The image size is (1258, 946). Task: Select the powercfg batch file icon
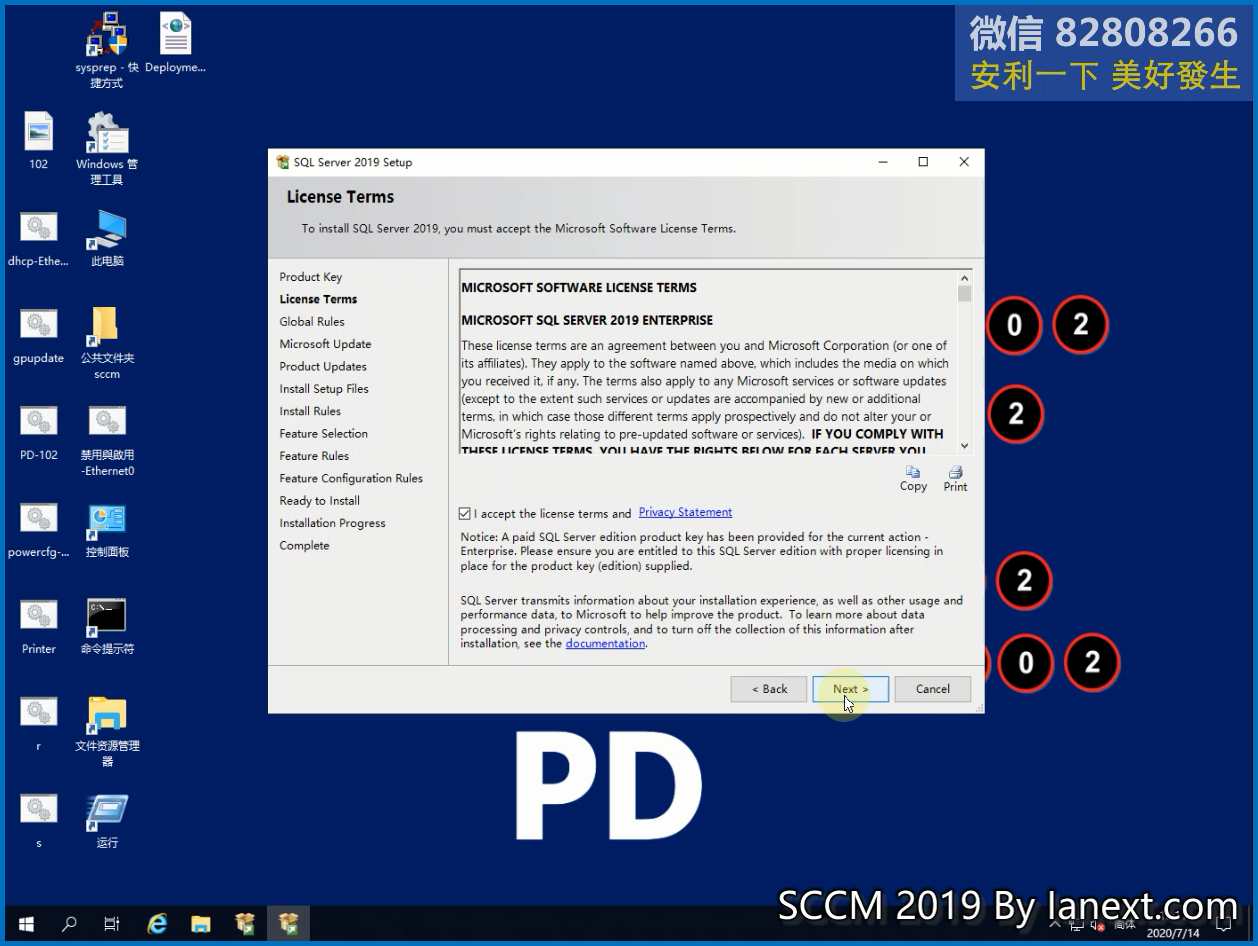coord(39,529)
